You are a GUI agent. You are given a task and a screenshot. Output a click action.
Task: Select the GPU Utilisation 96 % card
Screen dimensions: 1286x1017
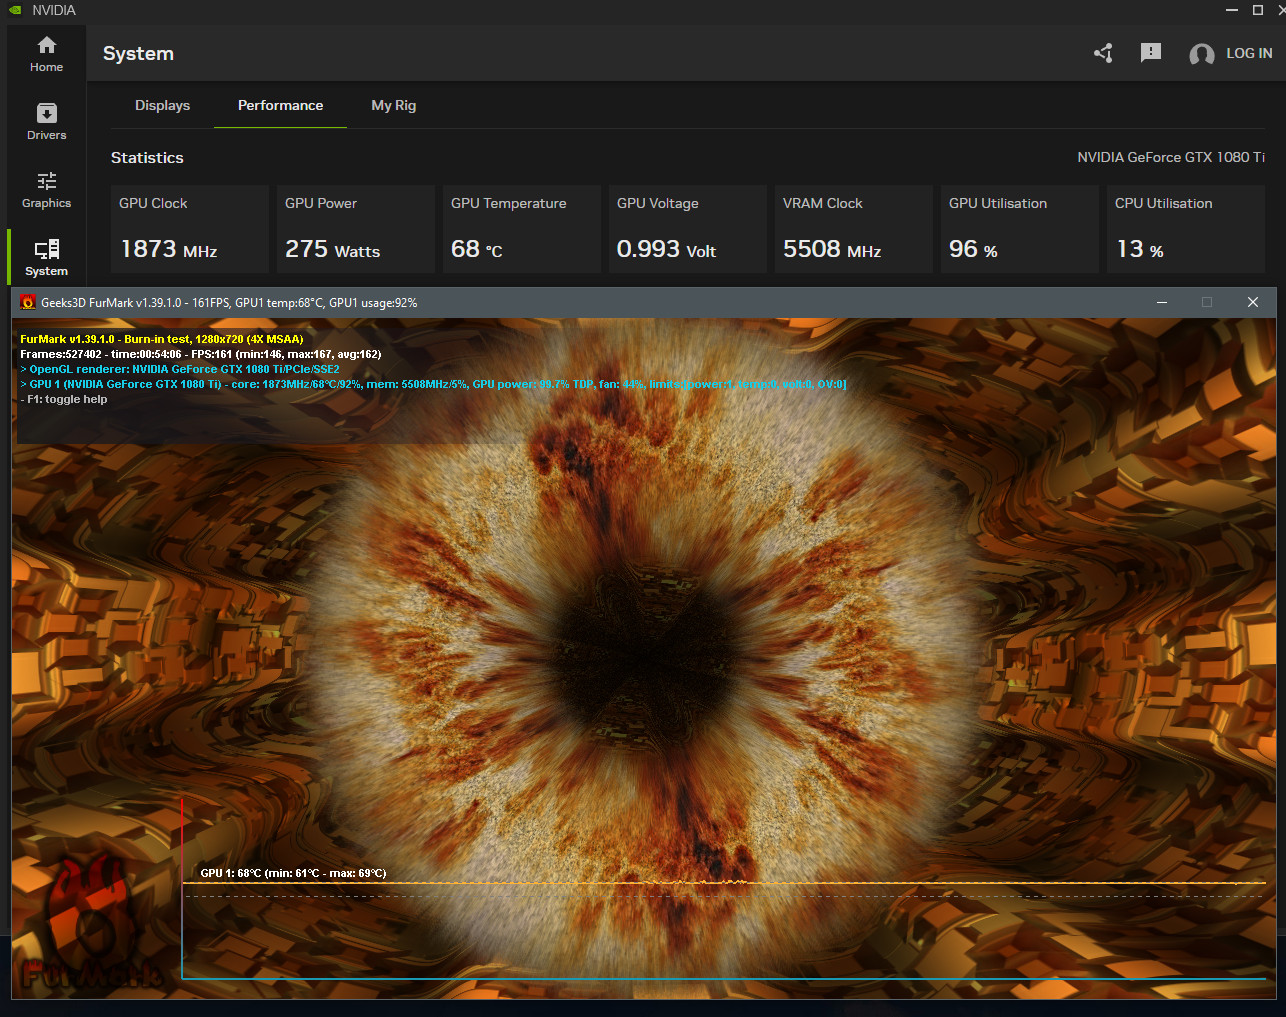tap(1020, 229)
